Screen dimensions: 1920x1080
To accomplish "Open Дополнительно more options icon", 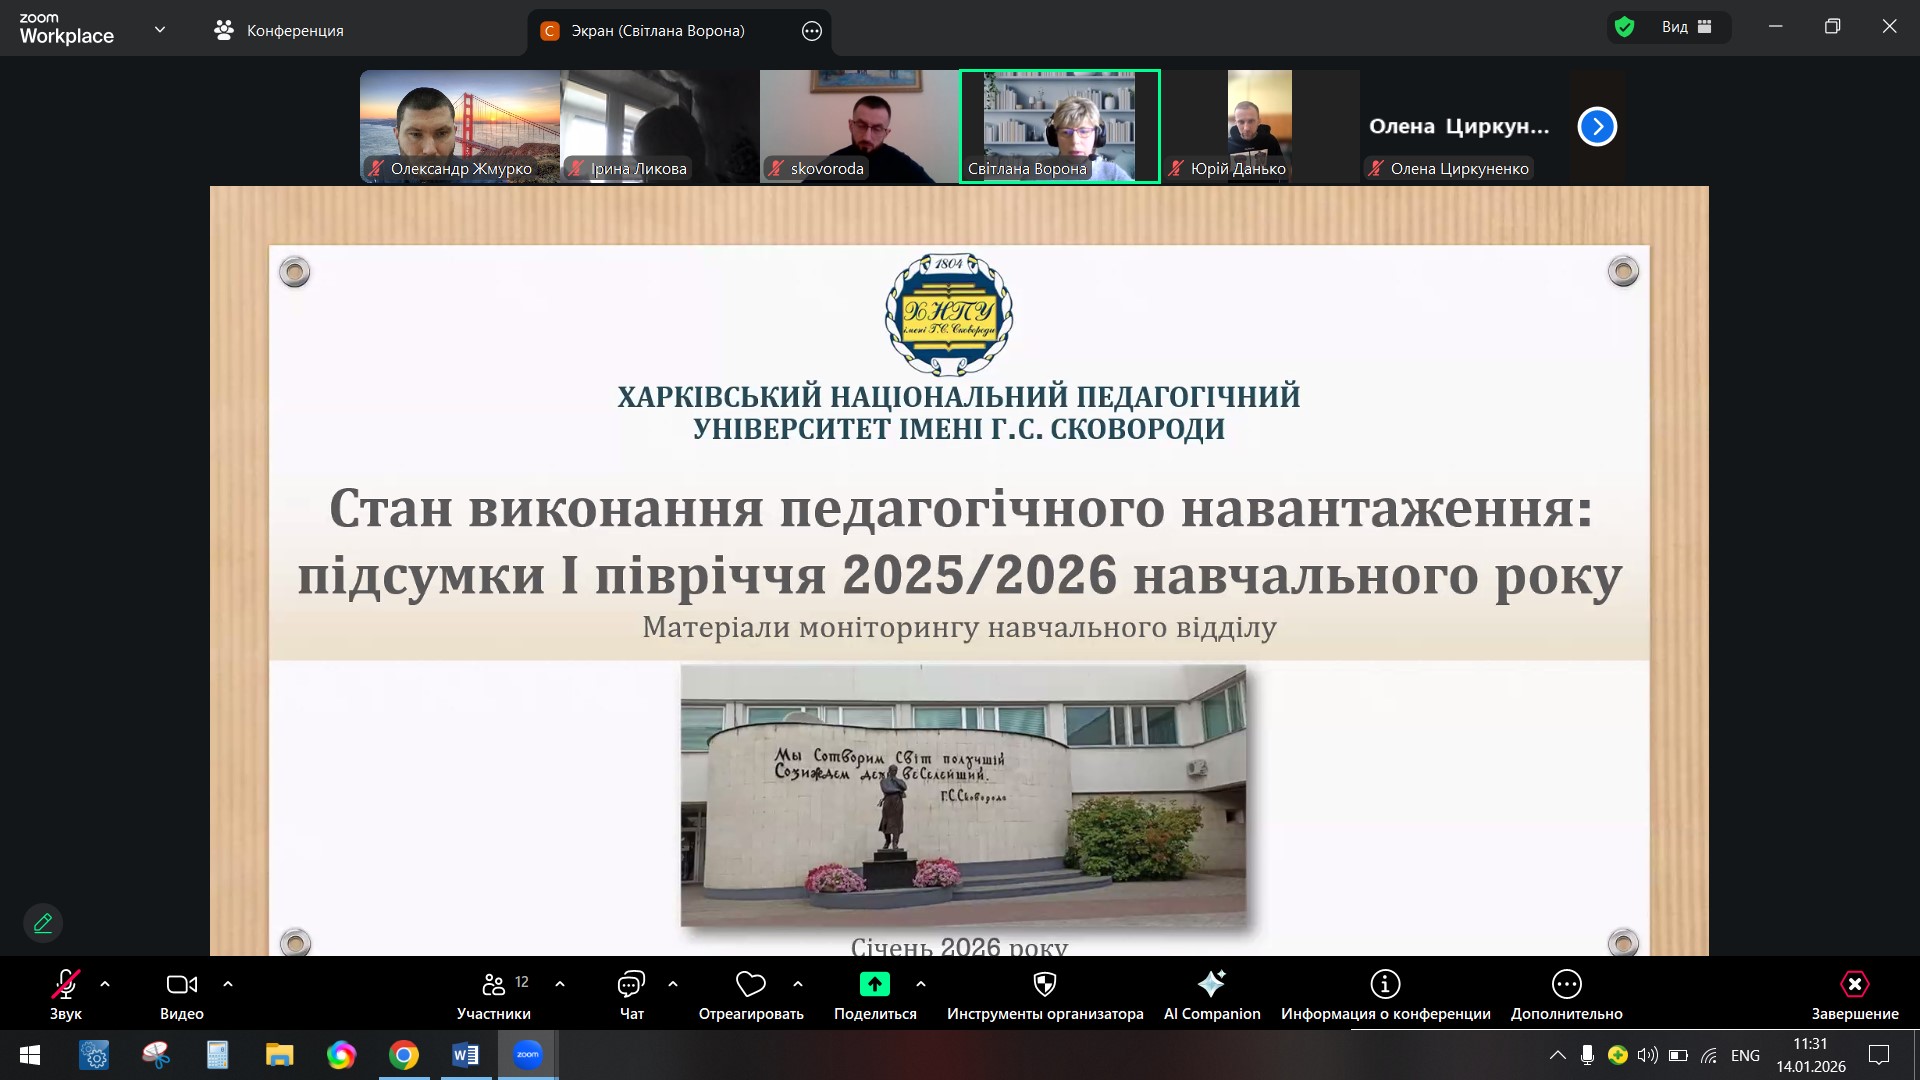I will (1566, 985).
